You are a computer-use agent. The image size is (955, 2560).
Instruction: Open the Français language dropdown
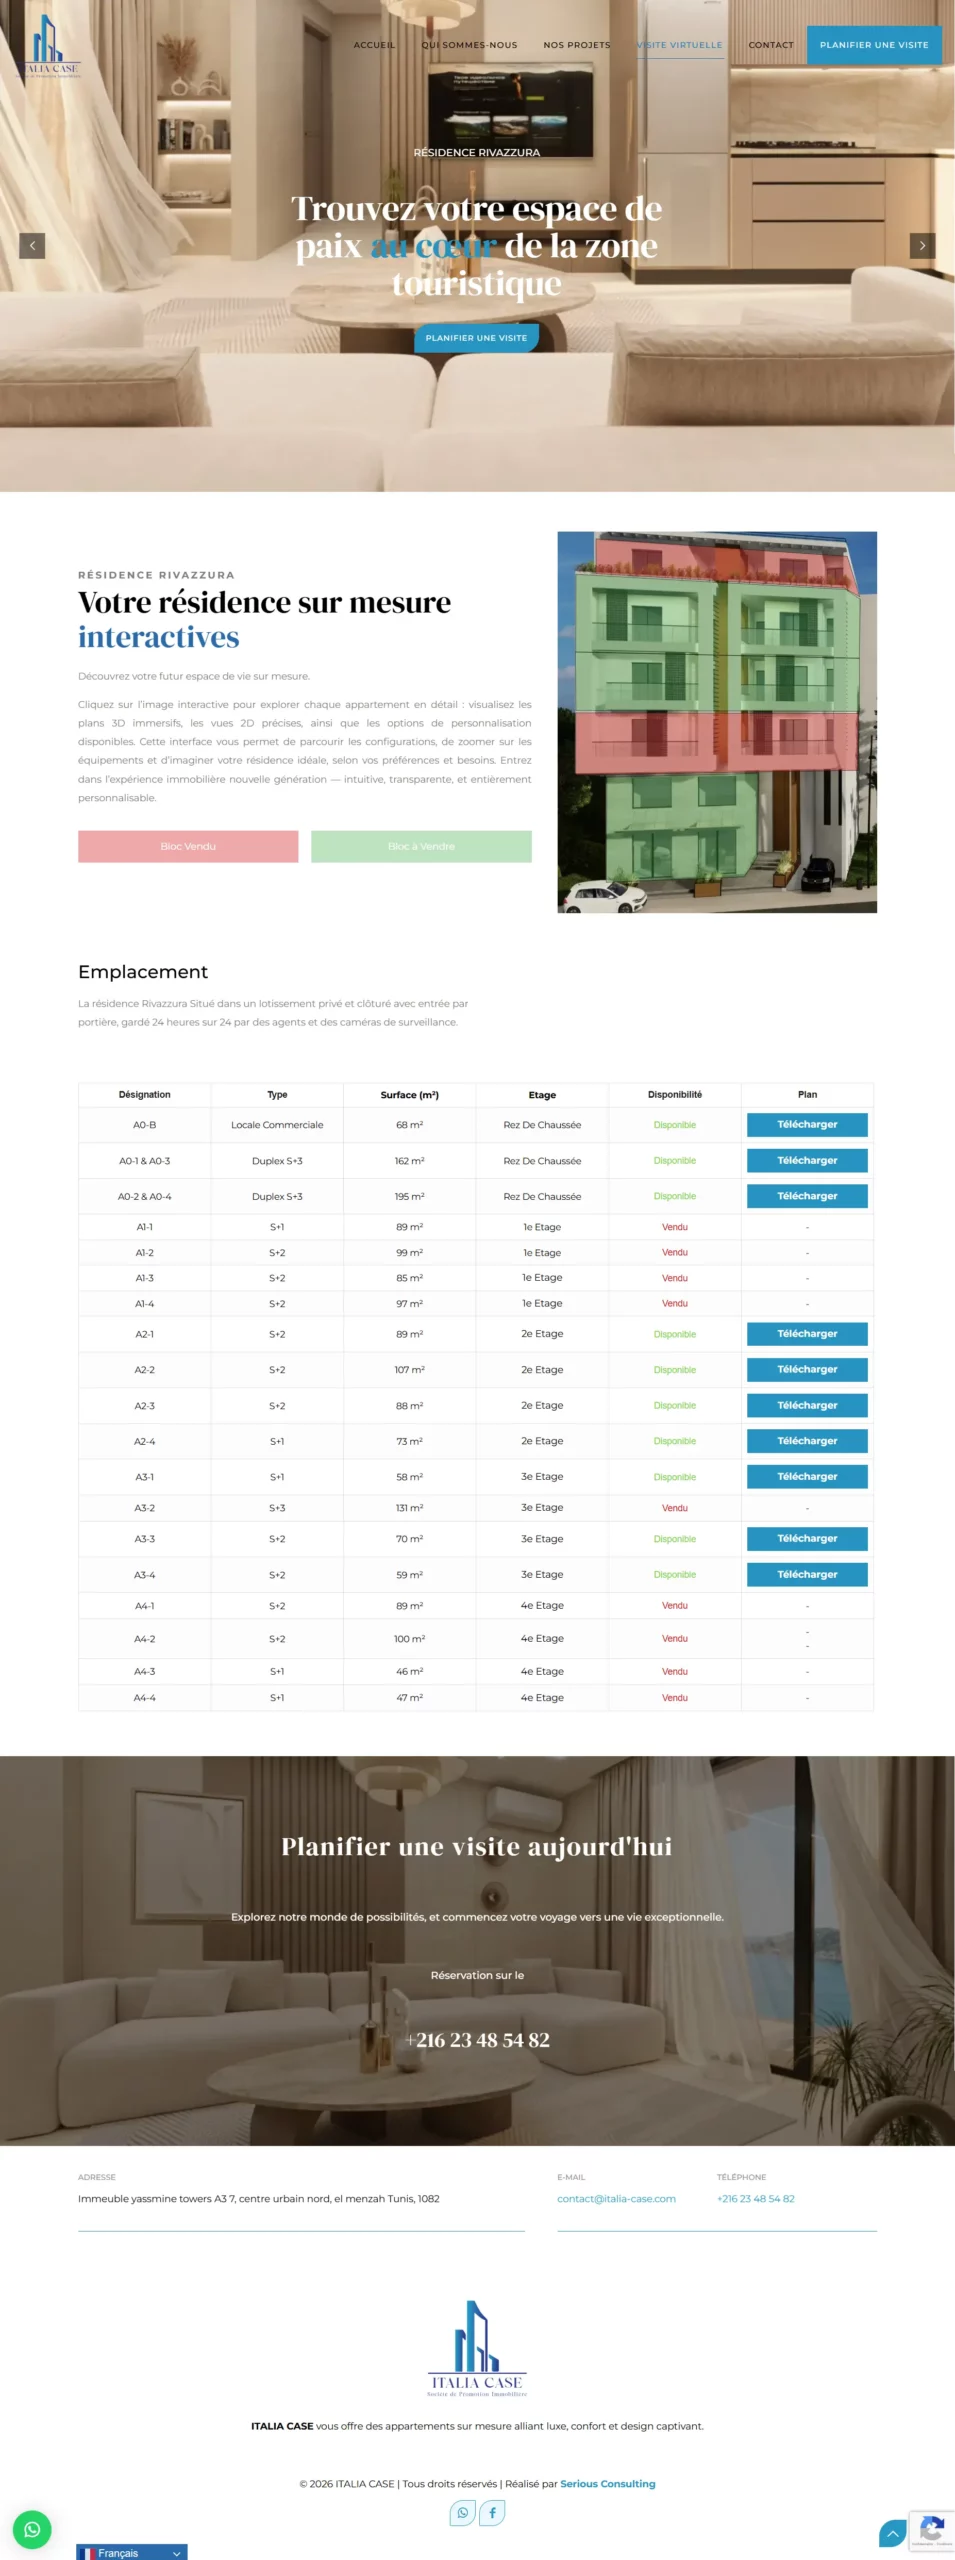[132, 2552]
